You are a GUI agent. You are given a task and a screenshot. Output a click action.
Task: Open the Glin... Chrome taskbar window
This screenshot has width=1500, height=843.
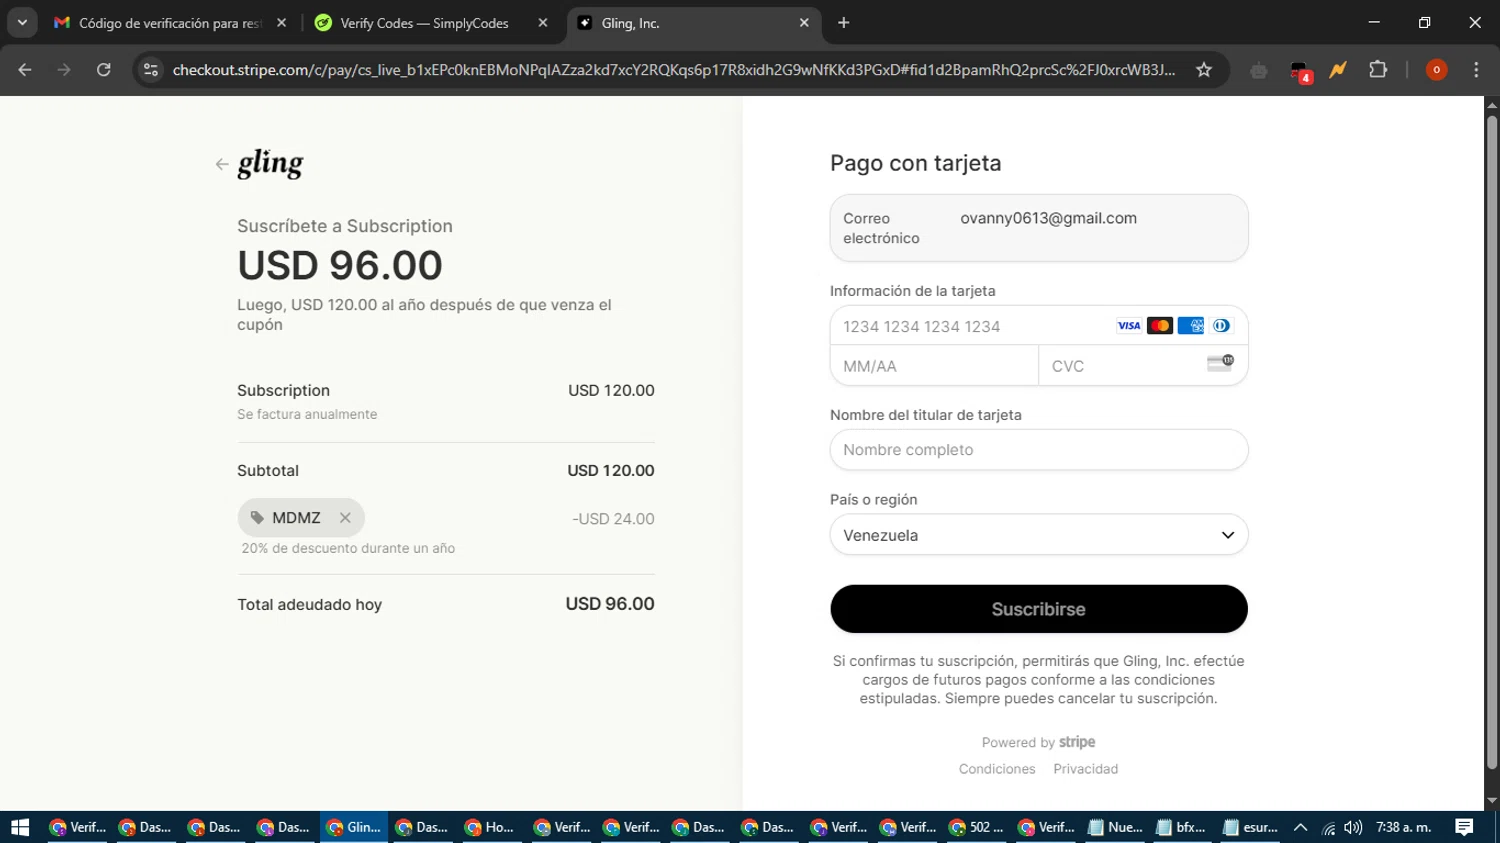(355, 827)
